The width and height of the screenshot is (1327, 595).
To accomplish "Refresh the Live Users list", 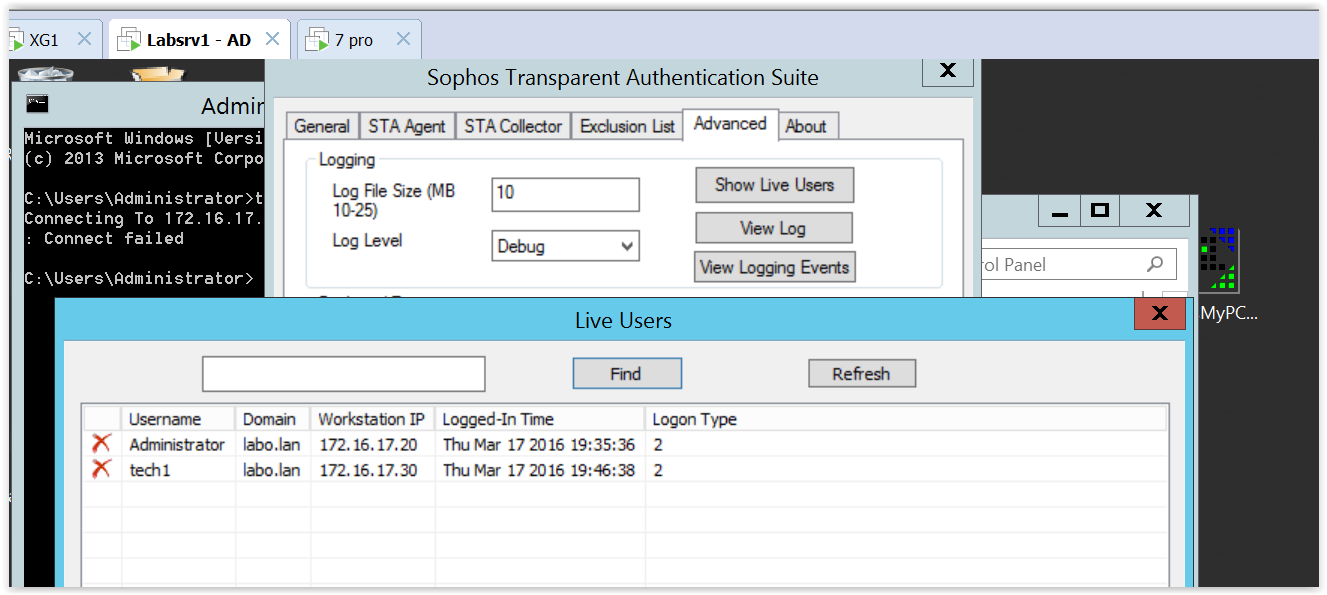I will (862, 374).
